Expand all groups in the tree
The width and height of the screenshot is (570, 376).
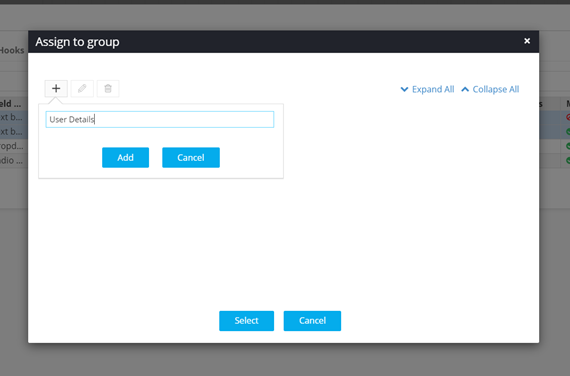click(428, 89)
